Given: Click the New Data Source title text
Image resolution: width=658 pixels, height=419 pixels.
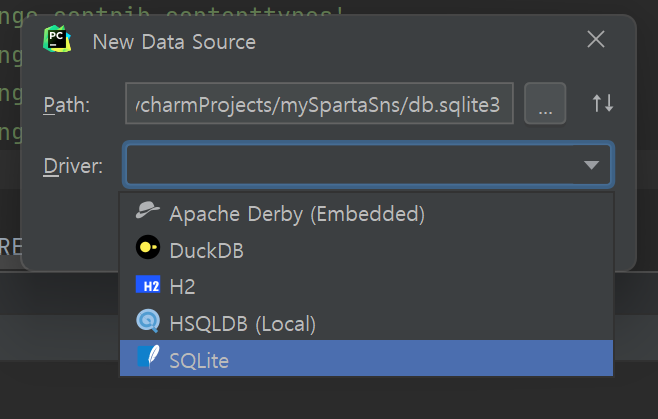Looking at the screenshot, I should point(174,42).
